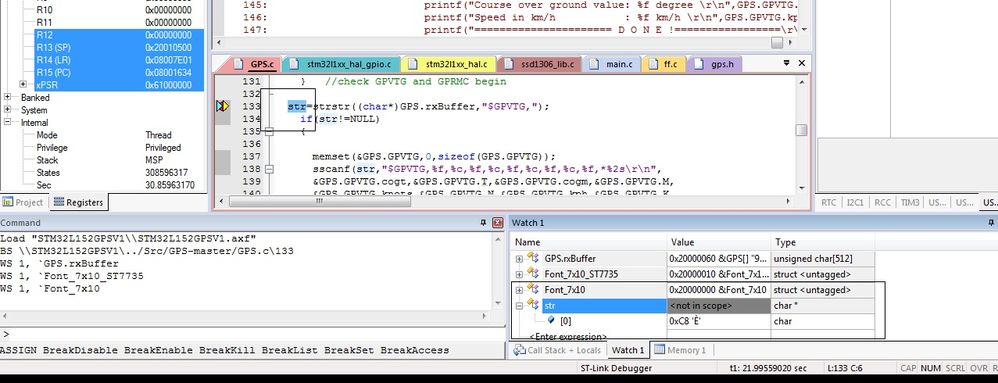Pin the Command window

click(x=482, y=223)
